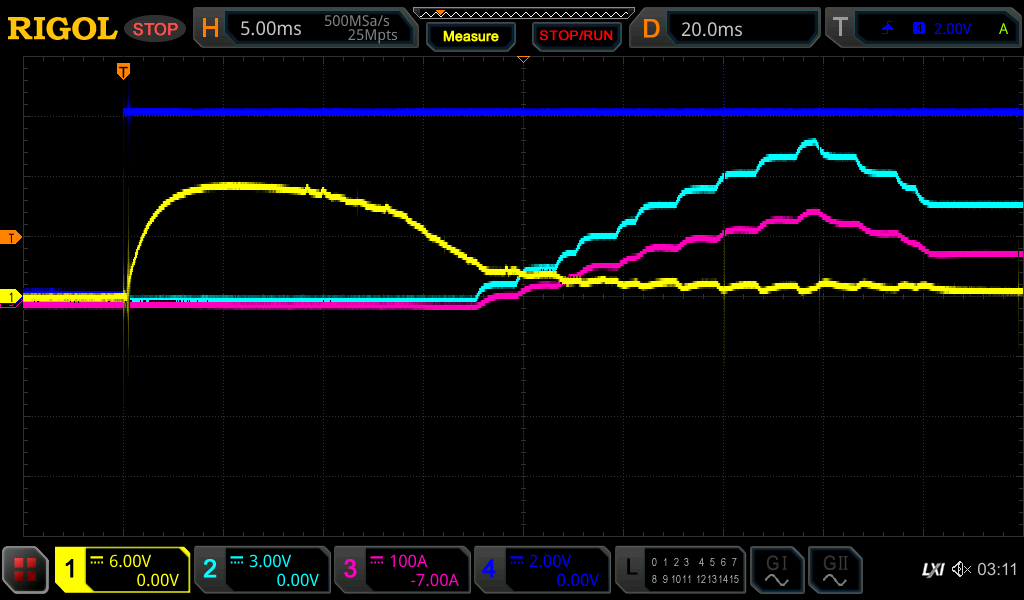
Task: Open the trigger settings panel
Action: coord(926,28)
